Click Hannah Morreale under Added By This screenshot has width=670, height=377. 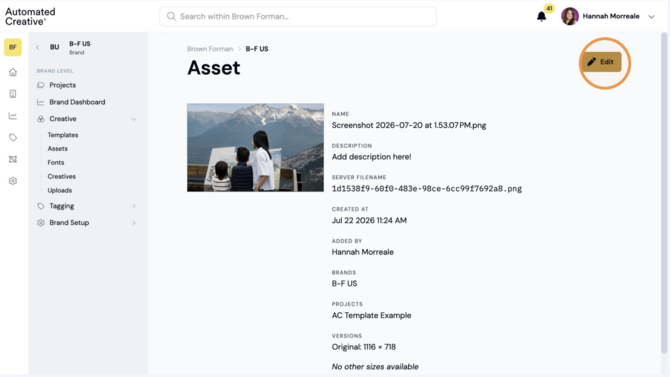tap(362, 252)
